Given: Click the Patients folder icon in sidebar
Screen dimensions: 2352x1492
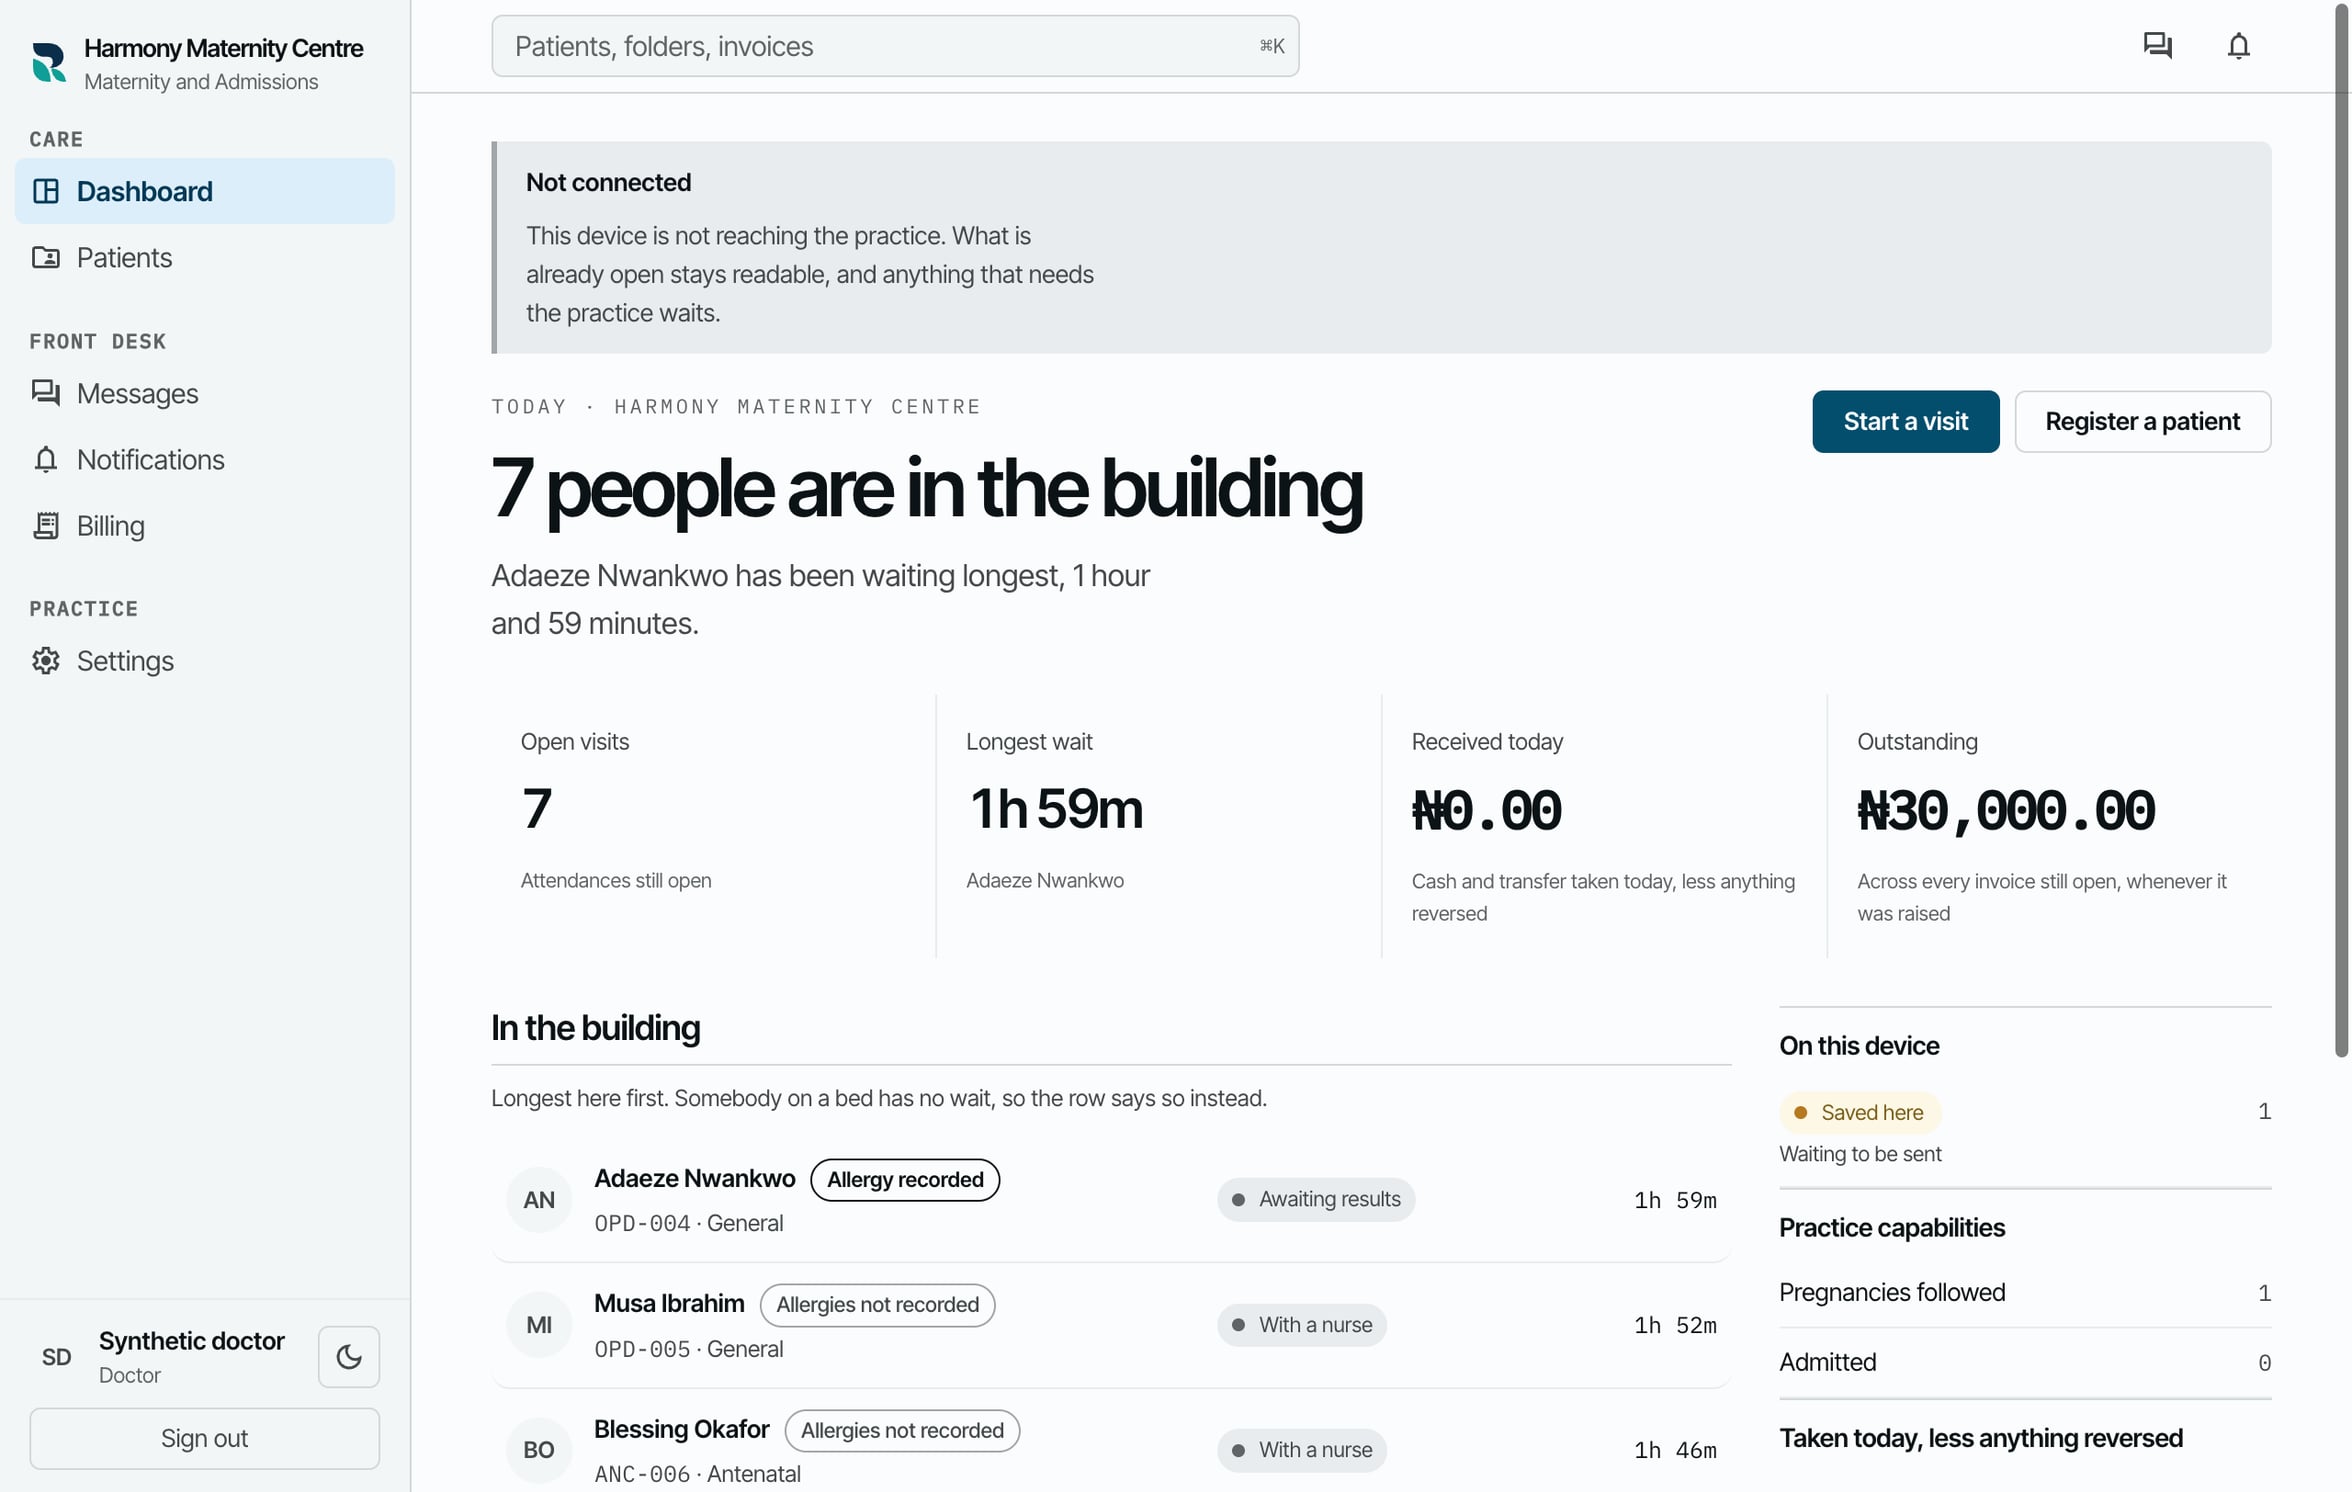Looking at the screenshot, I should point(46,258).
